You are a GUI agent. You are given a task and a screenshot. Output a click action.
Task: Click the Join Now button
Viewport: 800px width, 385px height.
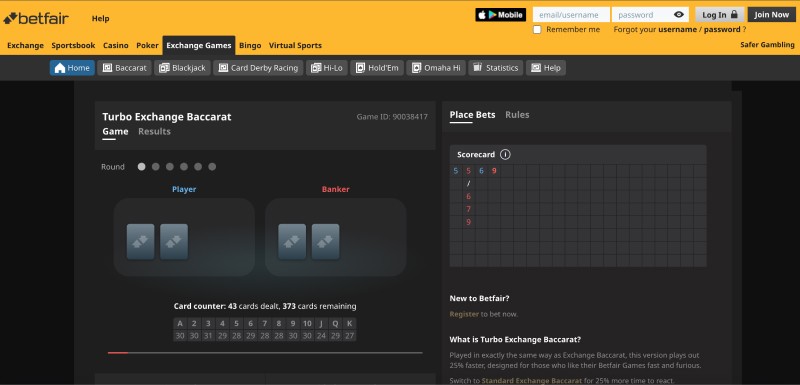click(x=771, y=15)
